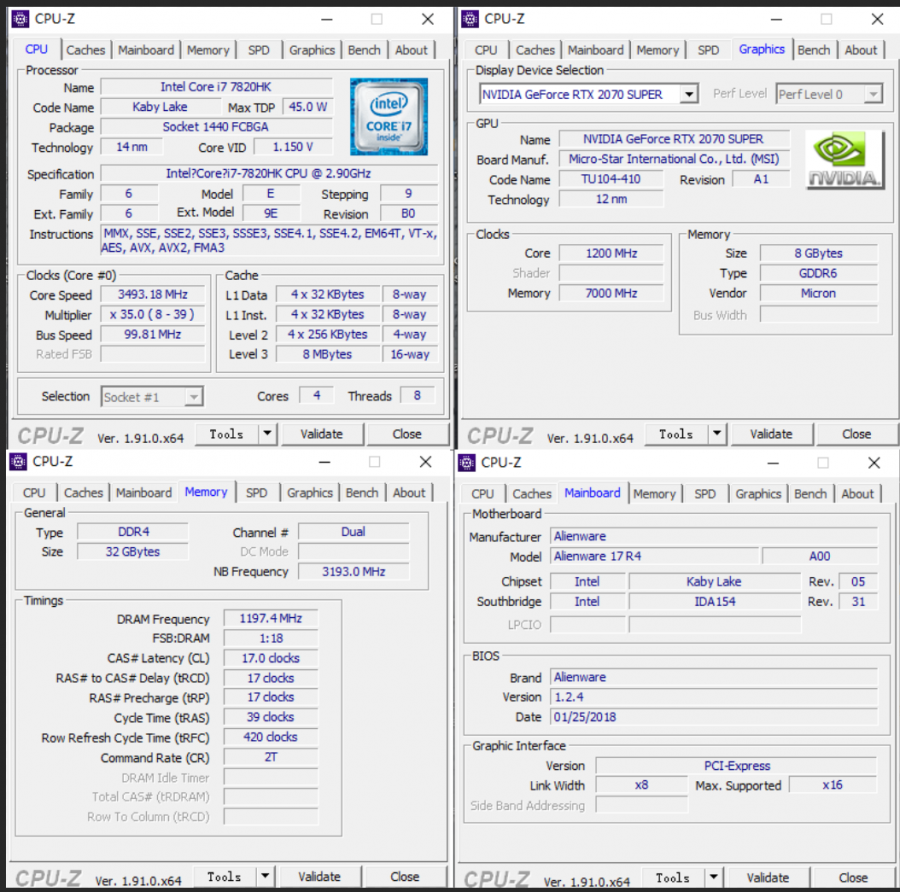Click the DRAM Frequency value 1197.4 MHz
Image resolution: width=900 pixels, height=892 pixels.
[x=270, y=618]
